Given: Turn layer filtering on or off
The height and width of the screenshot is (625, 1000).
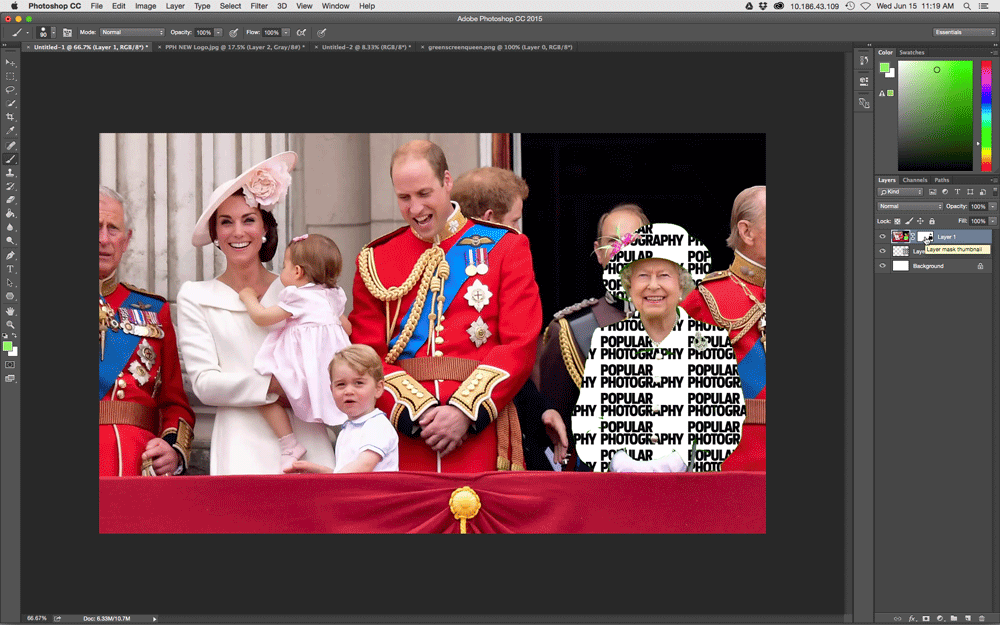Looking at the screenshot, I should point(994,191).
